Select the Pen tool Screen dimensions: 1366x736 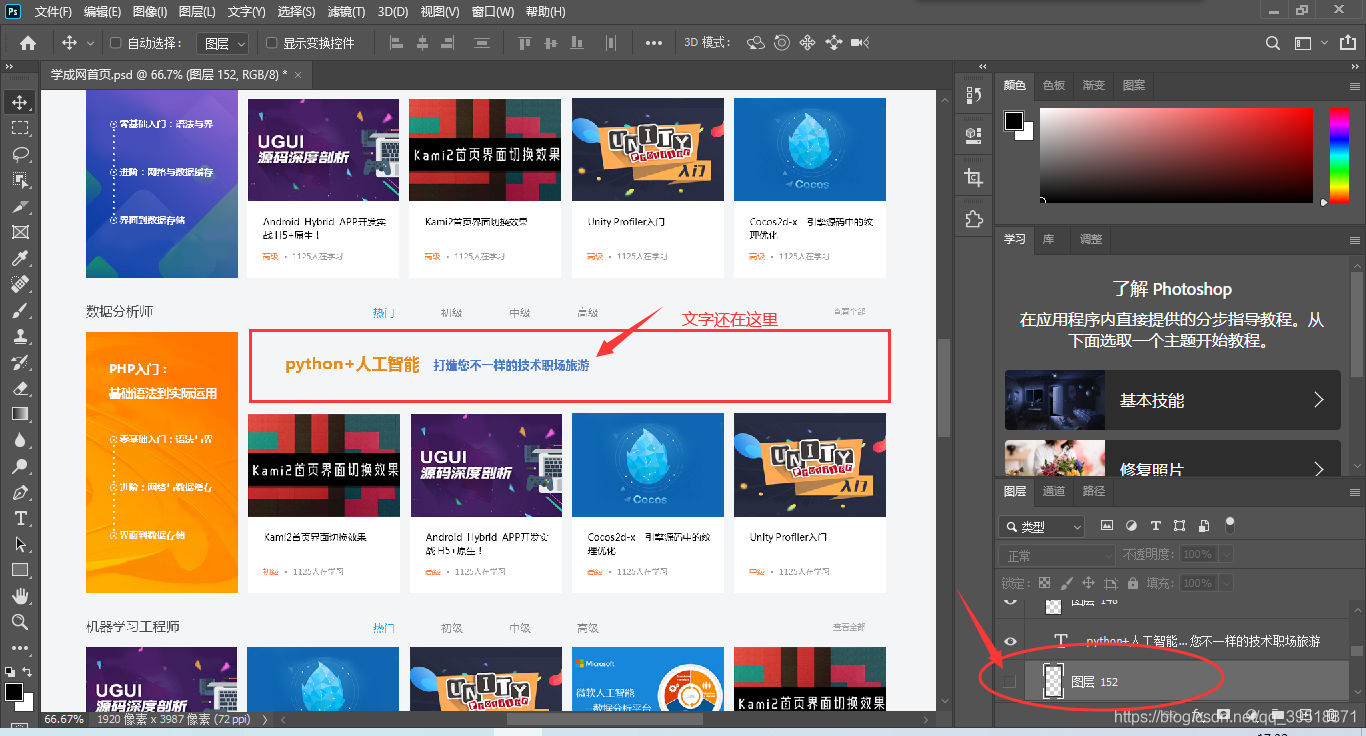(x=19, y=492)
